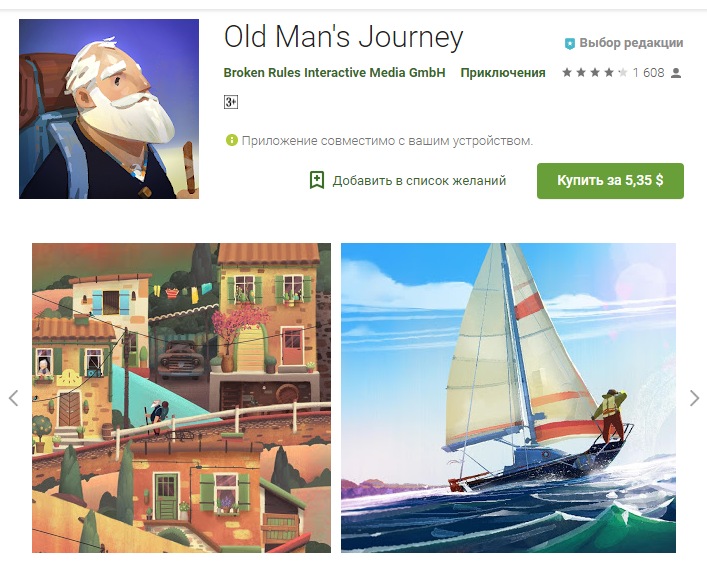Show the previous screenshot with left arrow
The image size is (707, 572).
click(x=14, y=398)
